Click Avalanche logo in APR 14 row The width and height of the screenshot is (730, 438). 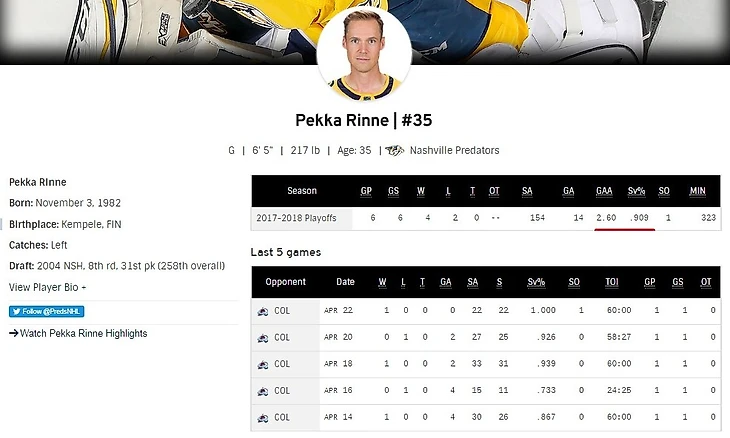pos(263,418)
